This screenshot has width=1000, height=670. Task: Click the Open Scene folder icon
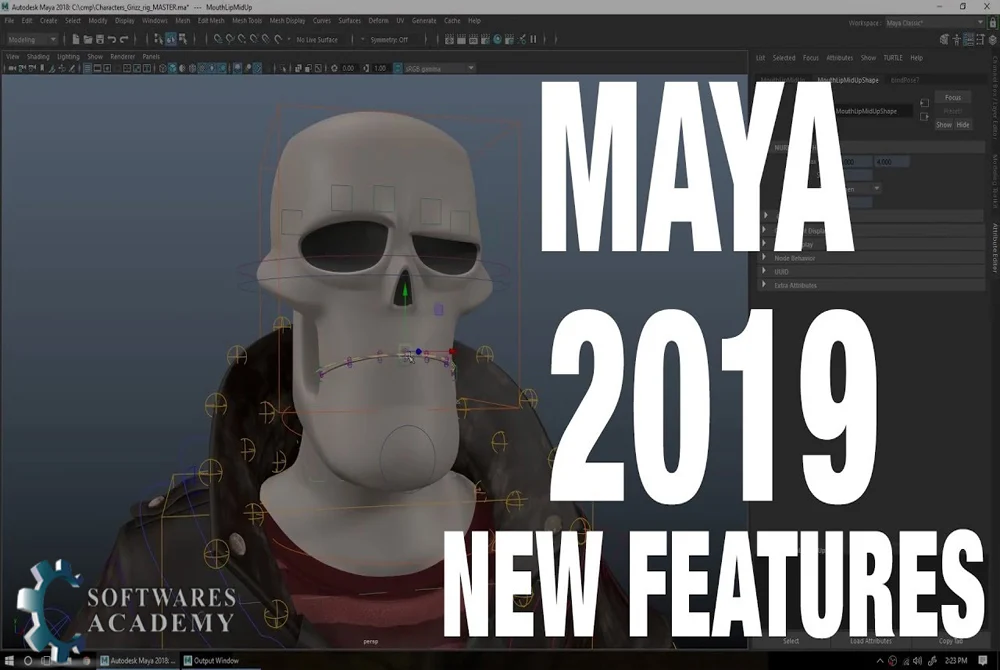(88, 40)
